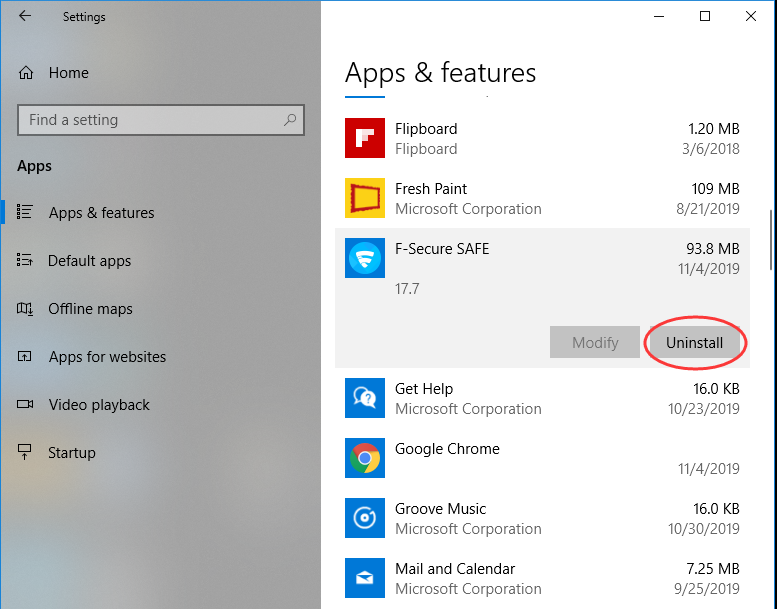Click the Home house icon
The image size is (777, 609).
(26, 73)
